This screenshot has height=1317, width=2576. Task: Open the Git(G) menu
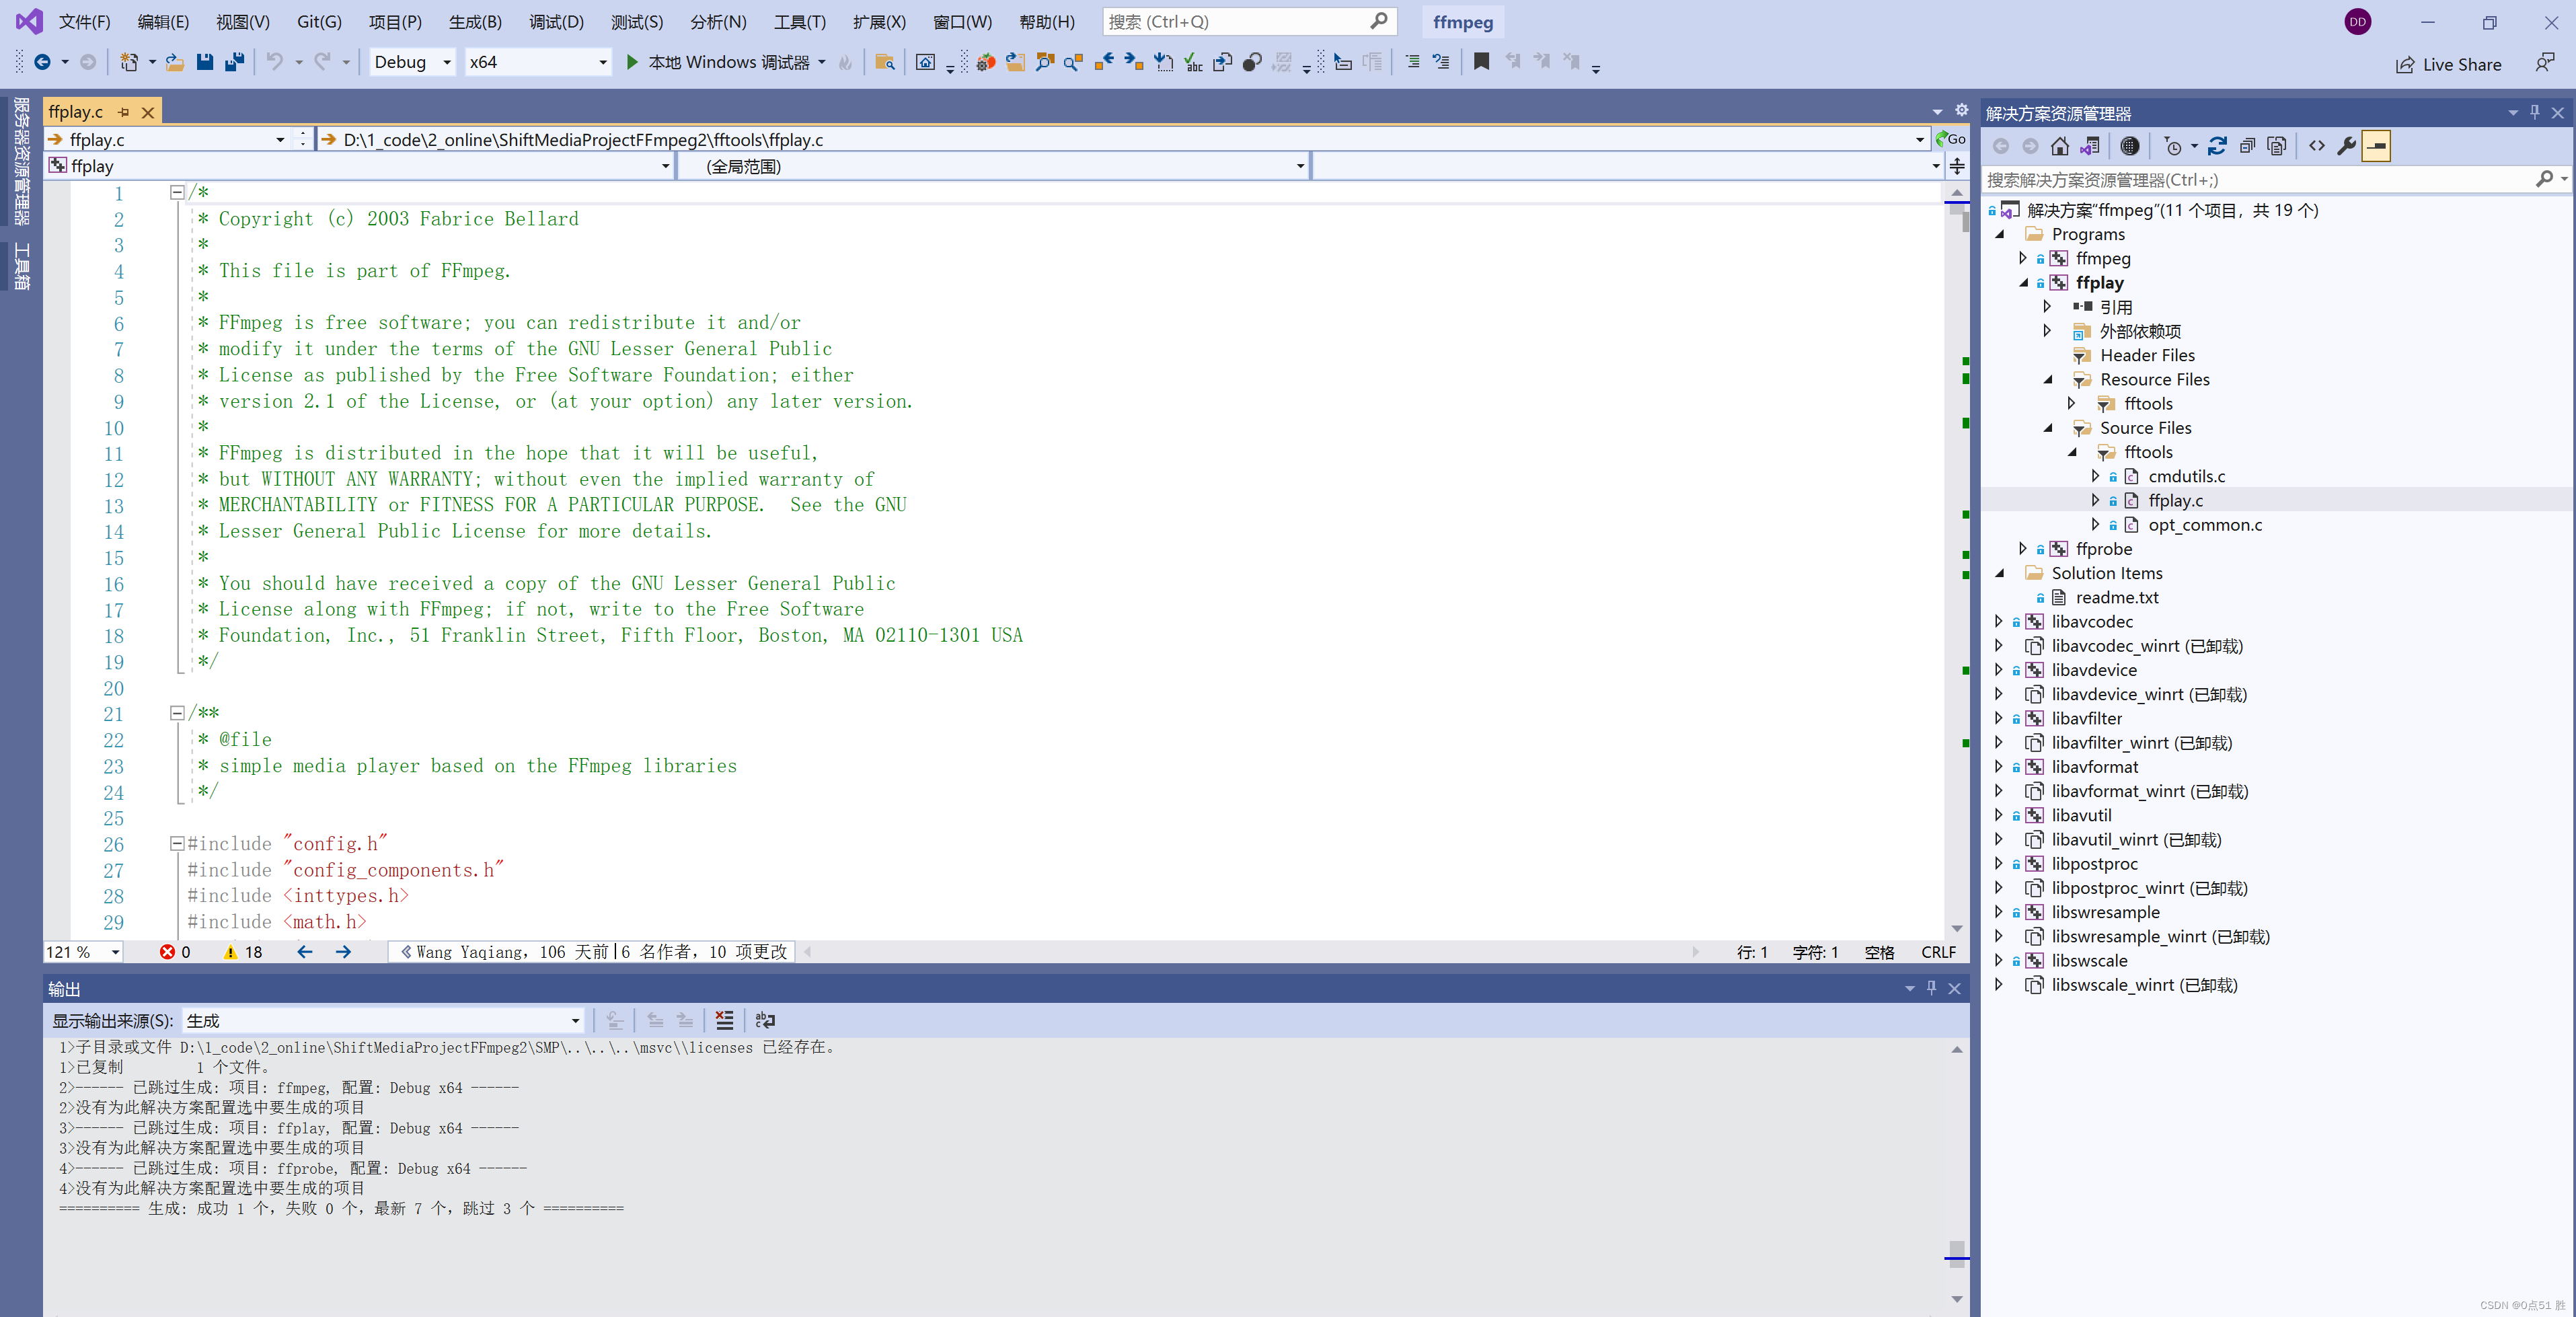pyautogui.click(x=319, y=22)
